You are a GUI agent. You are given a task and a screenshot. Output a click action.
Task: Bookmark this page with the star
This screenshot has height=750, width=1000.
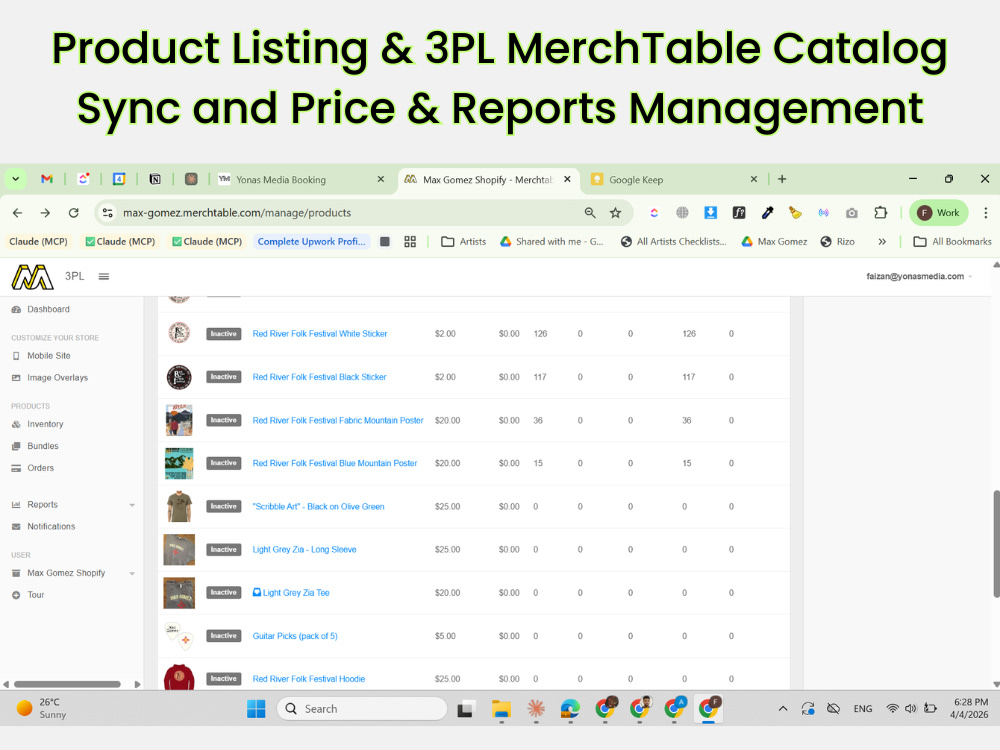pyautogui.click(x=615, y=213)
